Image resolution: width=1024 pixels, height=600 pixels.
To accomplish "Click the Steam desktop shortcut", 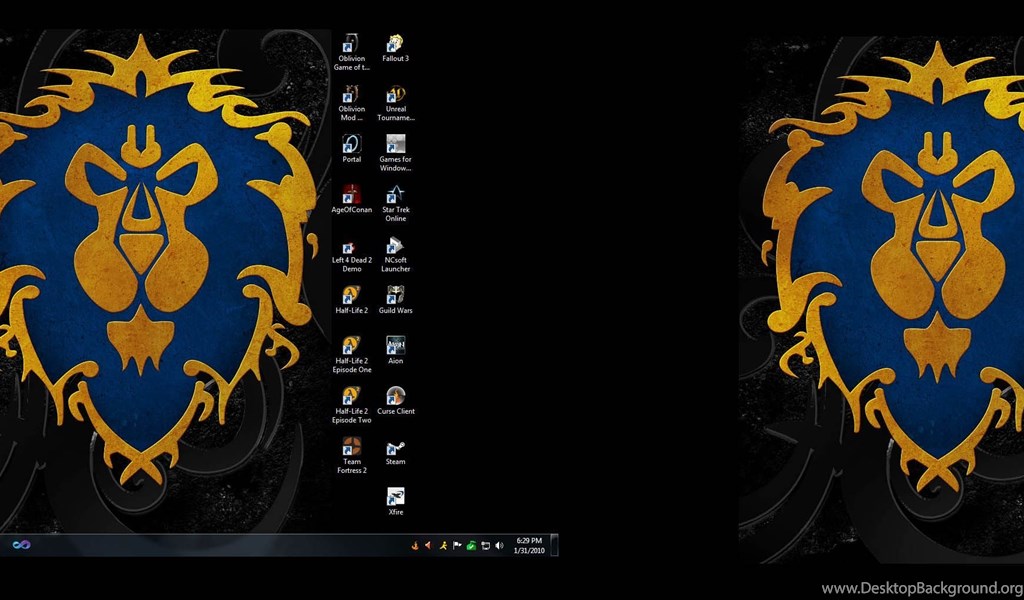I will coord(396,451).
